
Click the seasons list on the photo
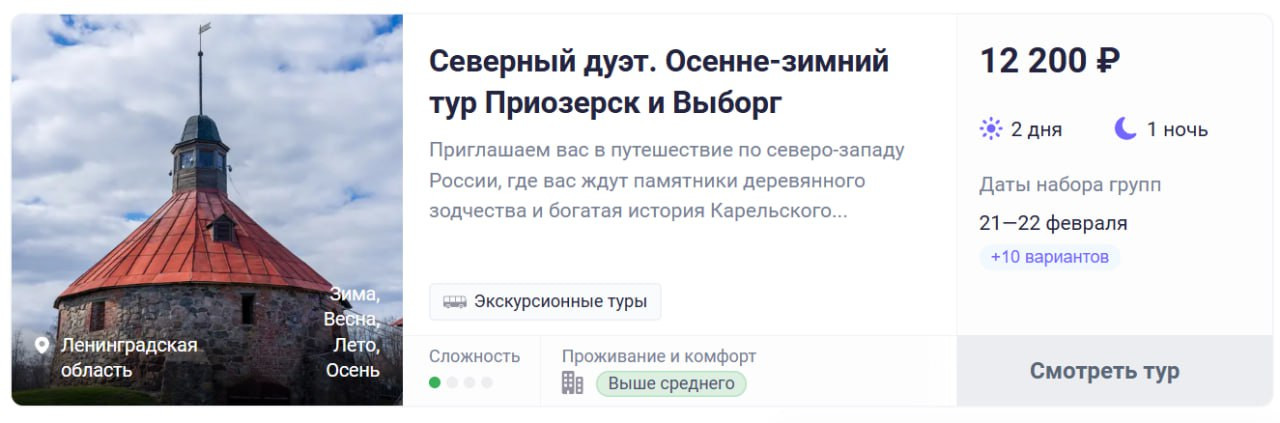[352, 332]
